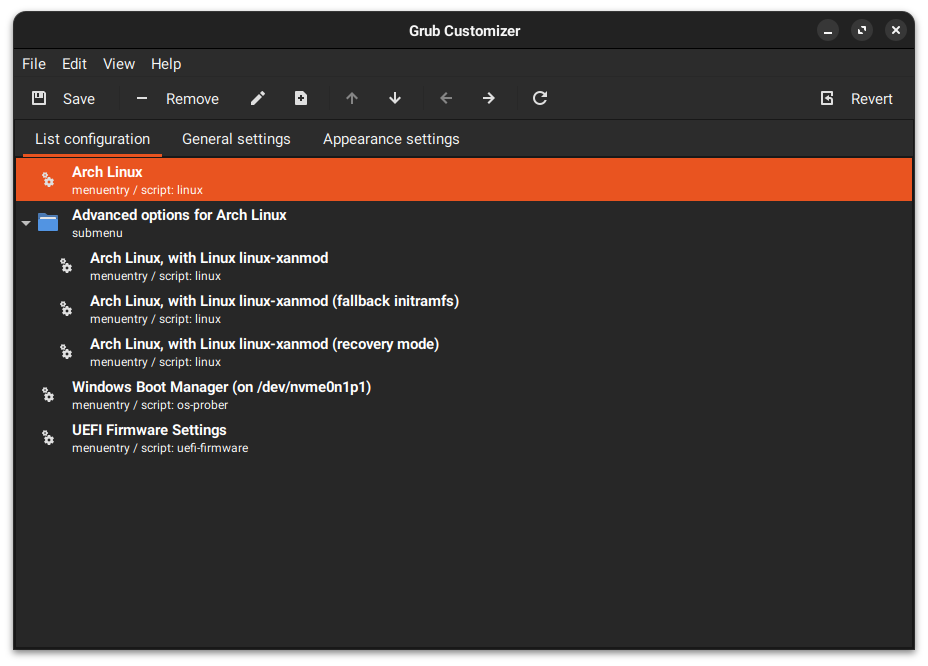Open the Edit menu

[74, 64]
